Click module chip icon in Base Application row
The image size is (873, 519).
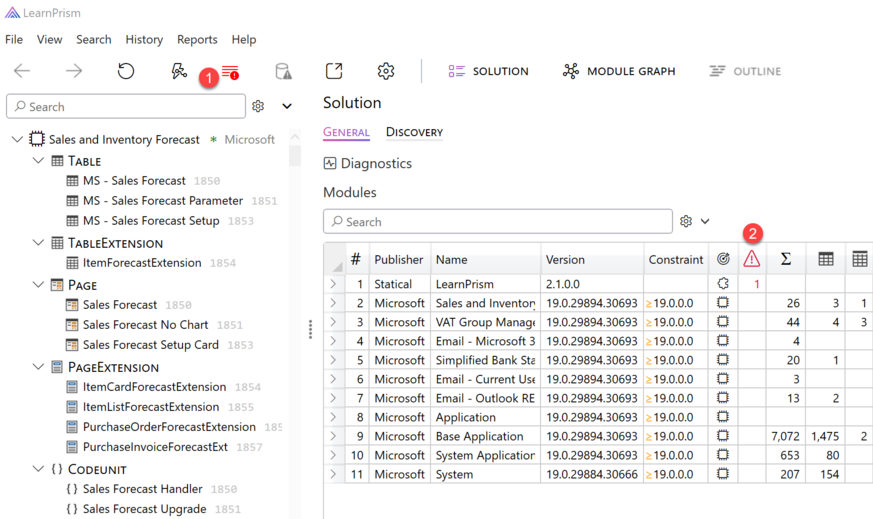tap(723, 436)
